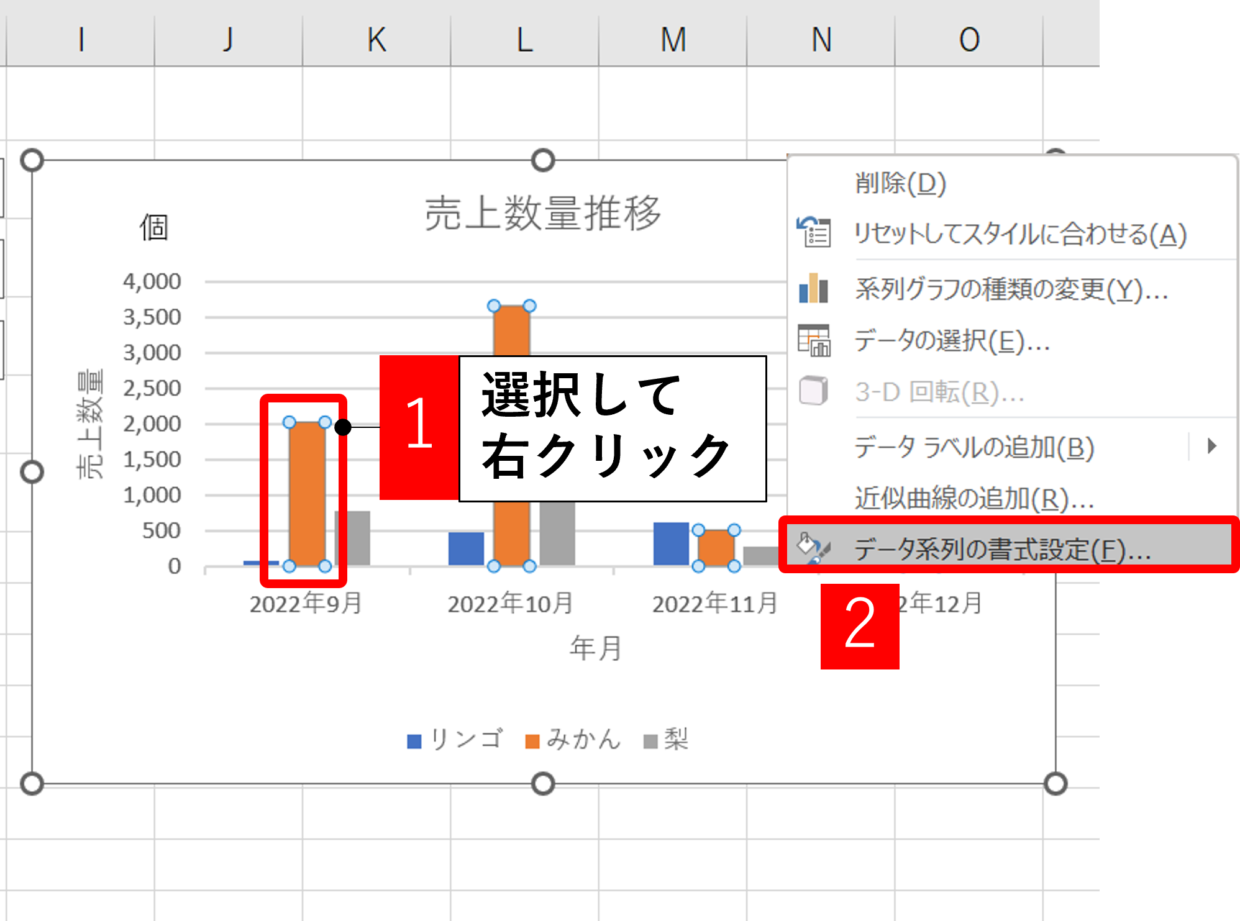Click the 1,000 axis value

(152, 495)
